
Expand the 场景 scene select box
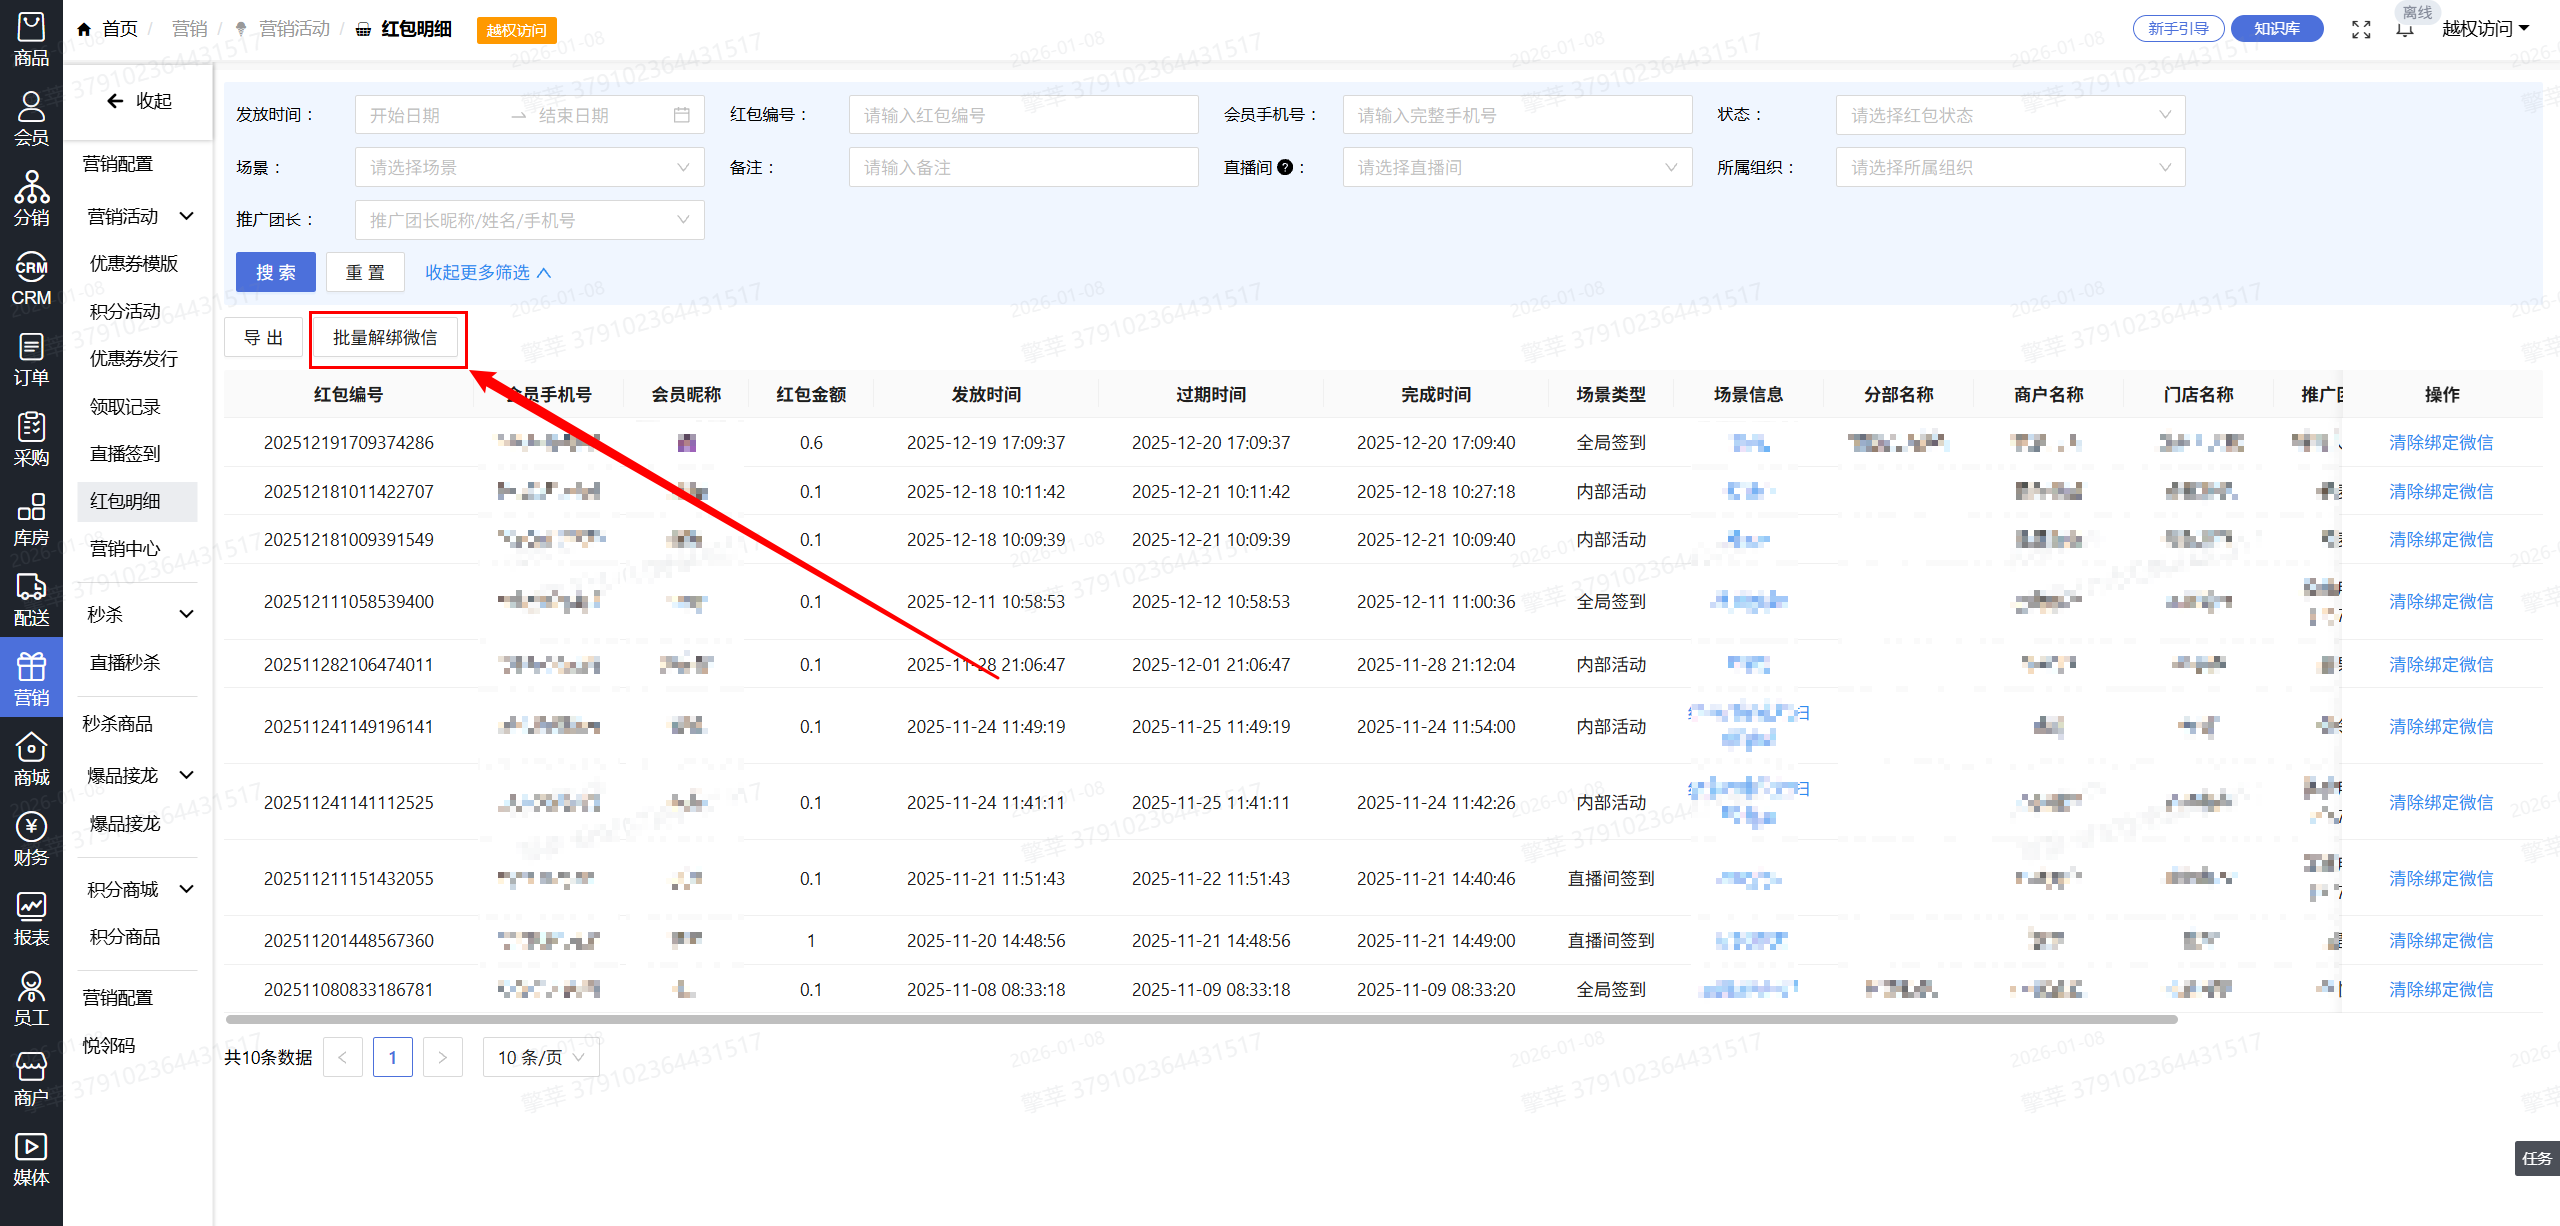pos(529,168)
